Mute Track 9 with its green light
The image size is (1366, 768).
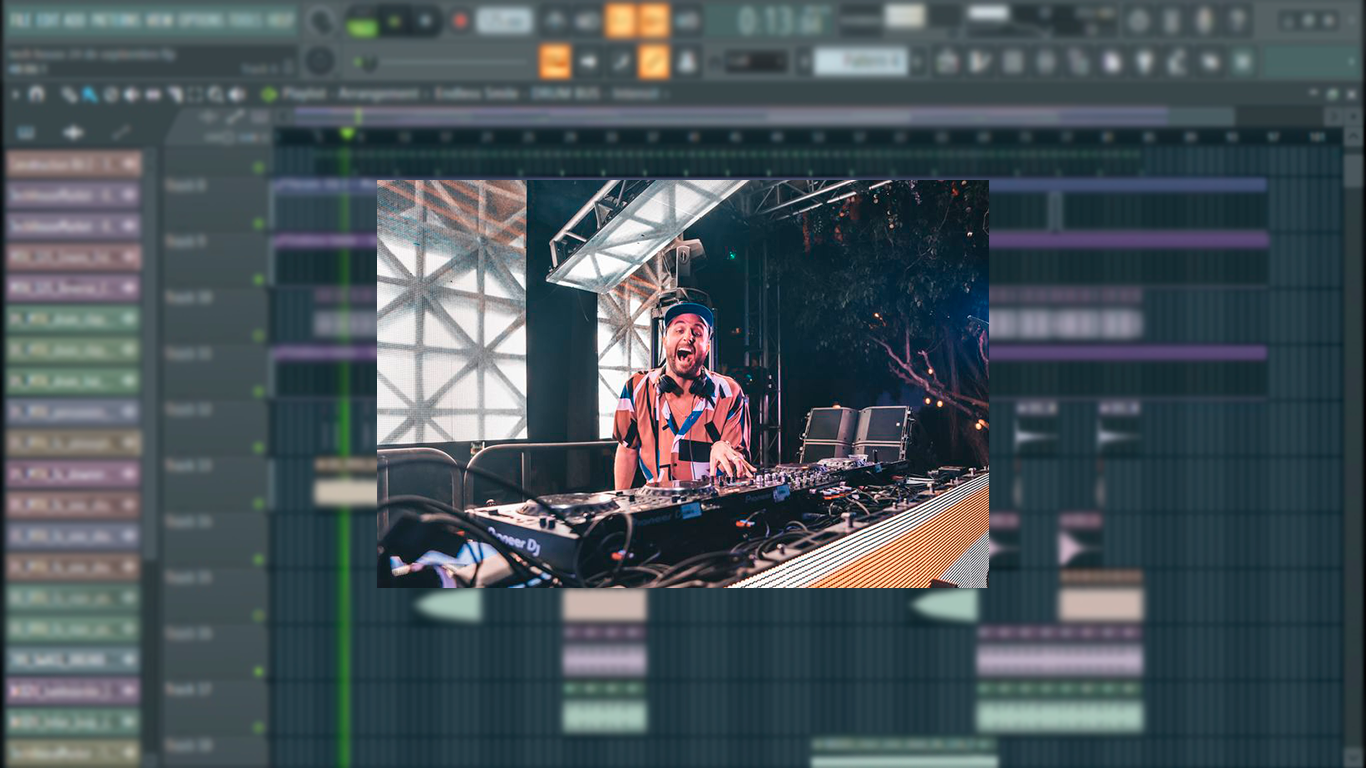259,280
